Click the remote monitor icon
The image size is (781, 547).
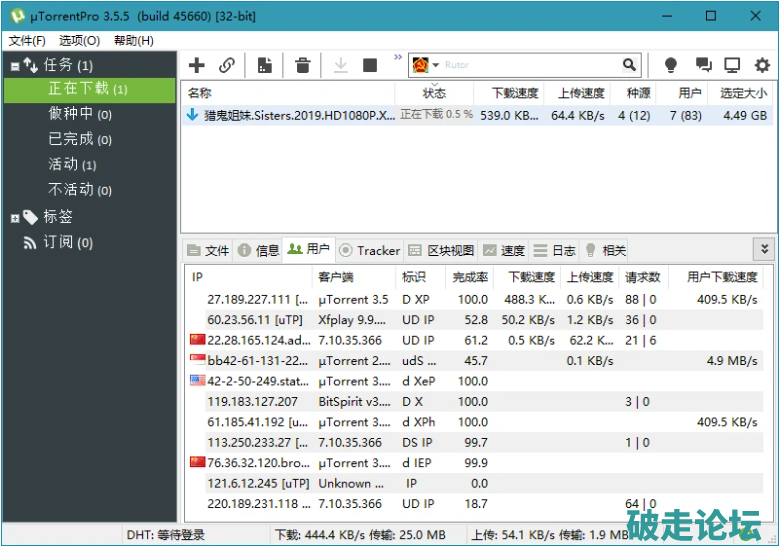(732, 65)
